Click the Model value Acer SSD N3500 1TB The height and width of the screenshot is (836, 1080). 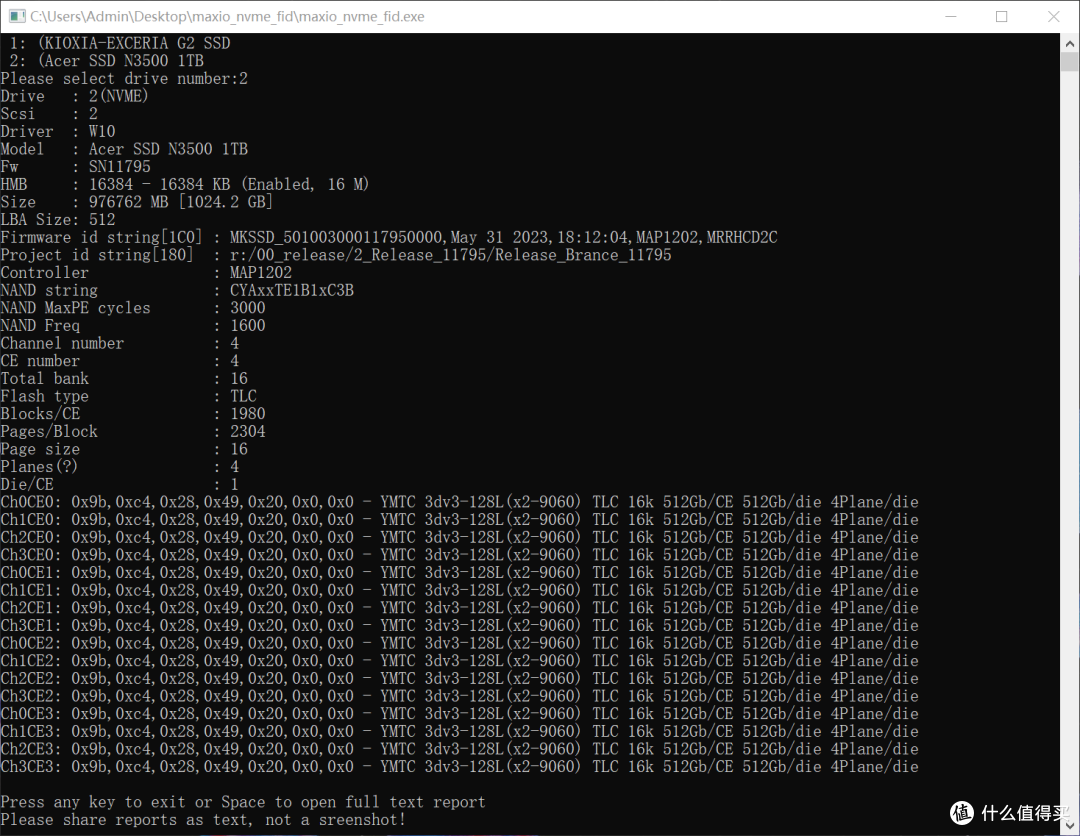[168, 149]
